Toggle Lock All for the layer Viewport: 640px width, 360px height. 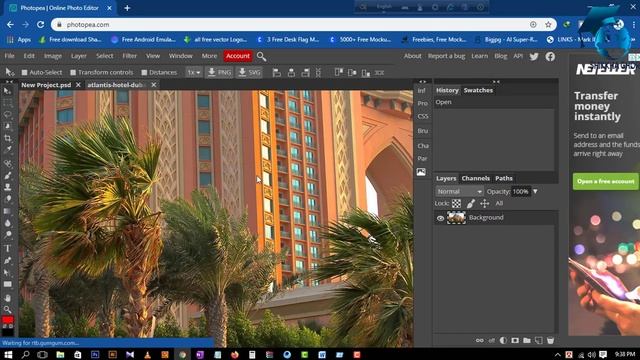tap(499, 203)
